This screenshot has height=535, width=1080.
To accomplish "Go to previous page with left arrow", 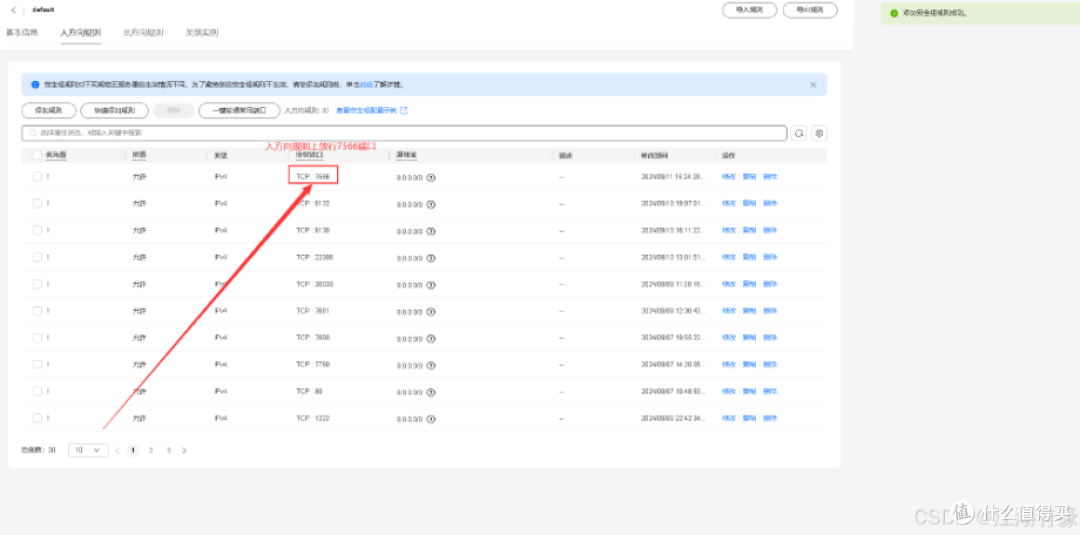I will pos(117,450).
